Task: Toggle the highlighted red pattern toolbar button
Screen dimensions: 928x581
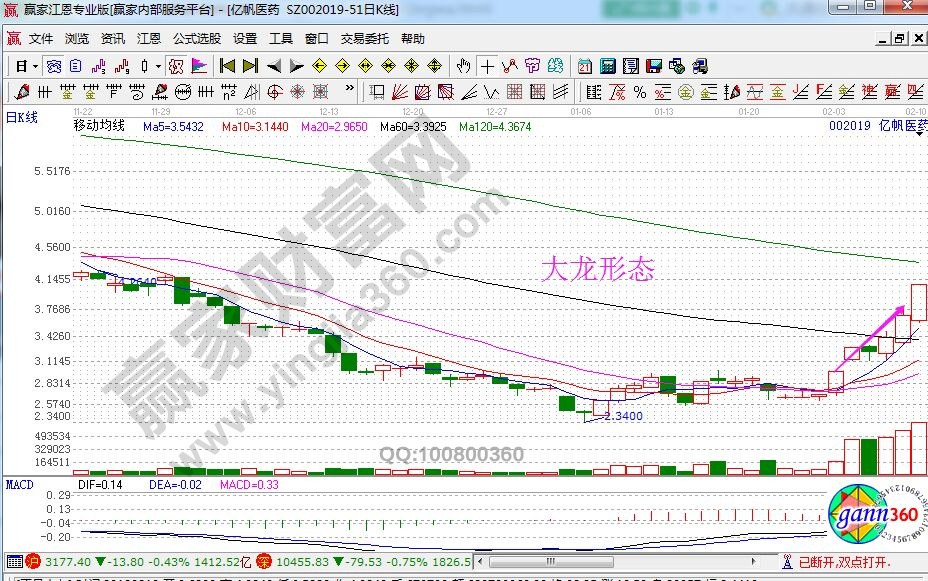Action: tap(175, 67)
